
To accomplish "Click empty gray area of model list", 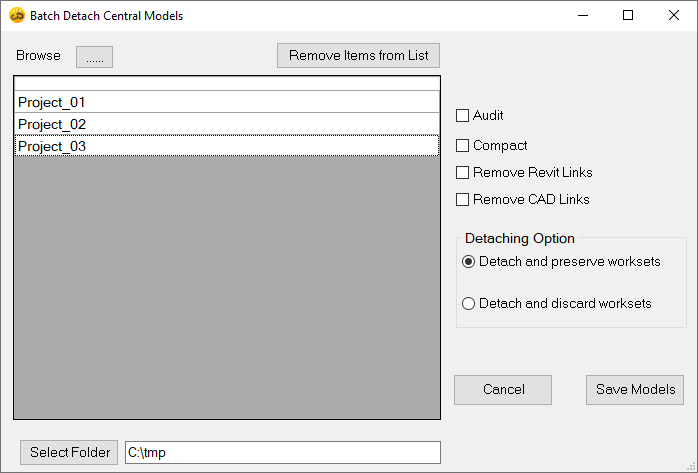I will [227, 290].
